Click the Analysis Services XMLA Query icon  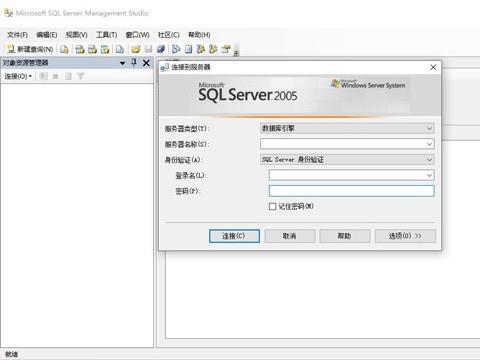[105, 49]
